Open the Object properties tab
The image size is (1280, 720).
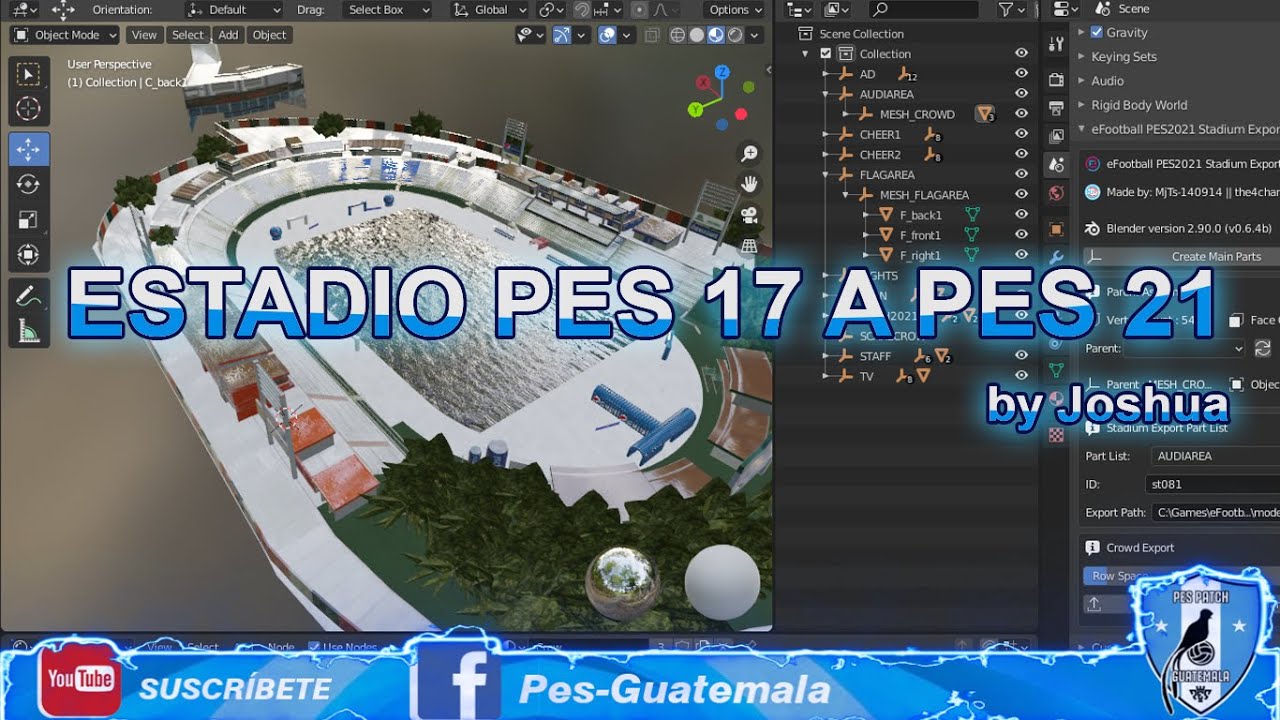pyautogui.click(x=1056, y=229)
